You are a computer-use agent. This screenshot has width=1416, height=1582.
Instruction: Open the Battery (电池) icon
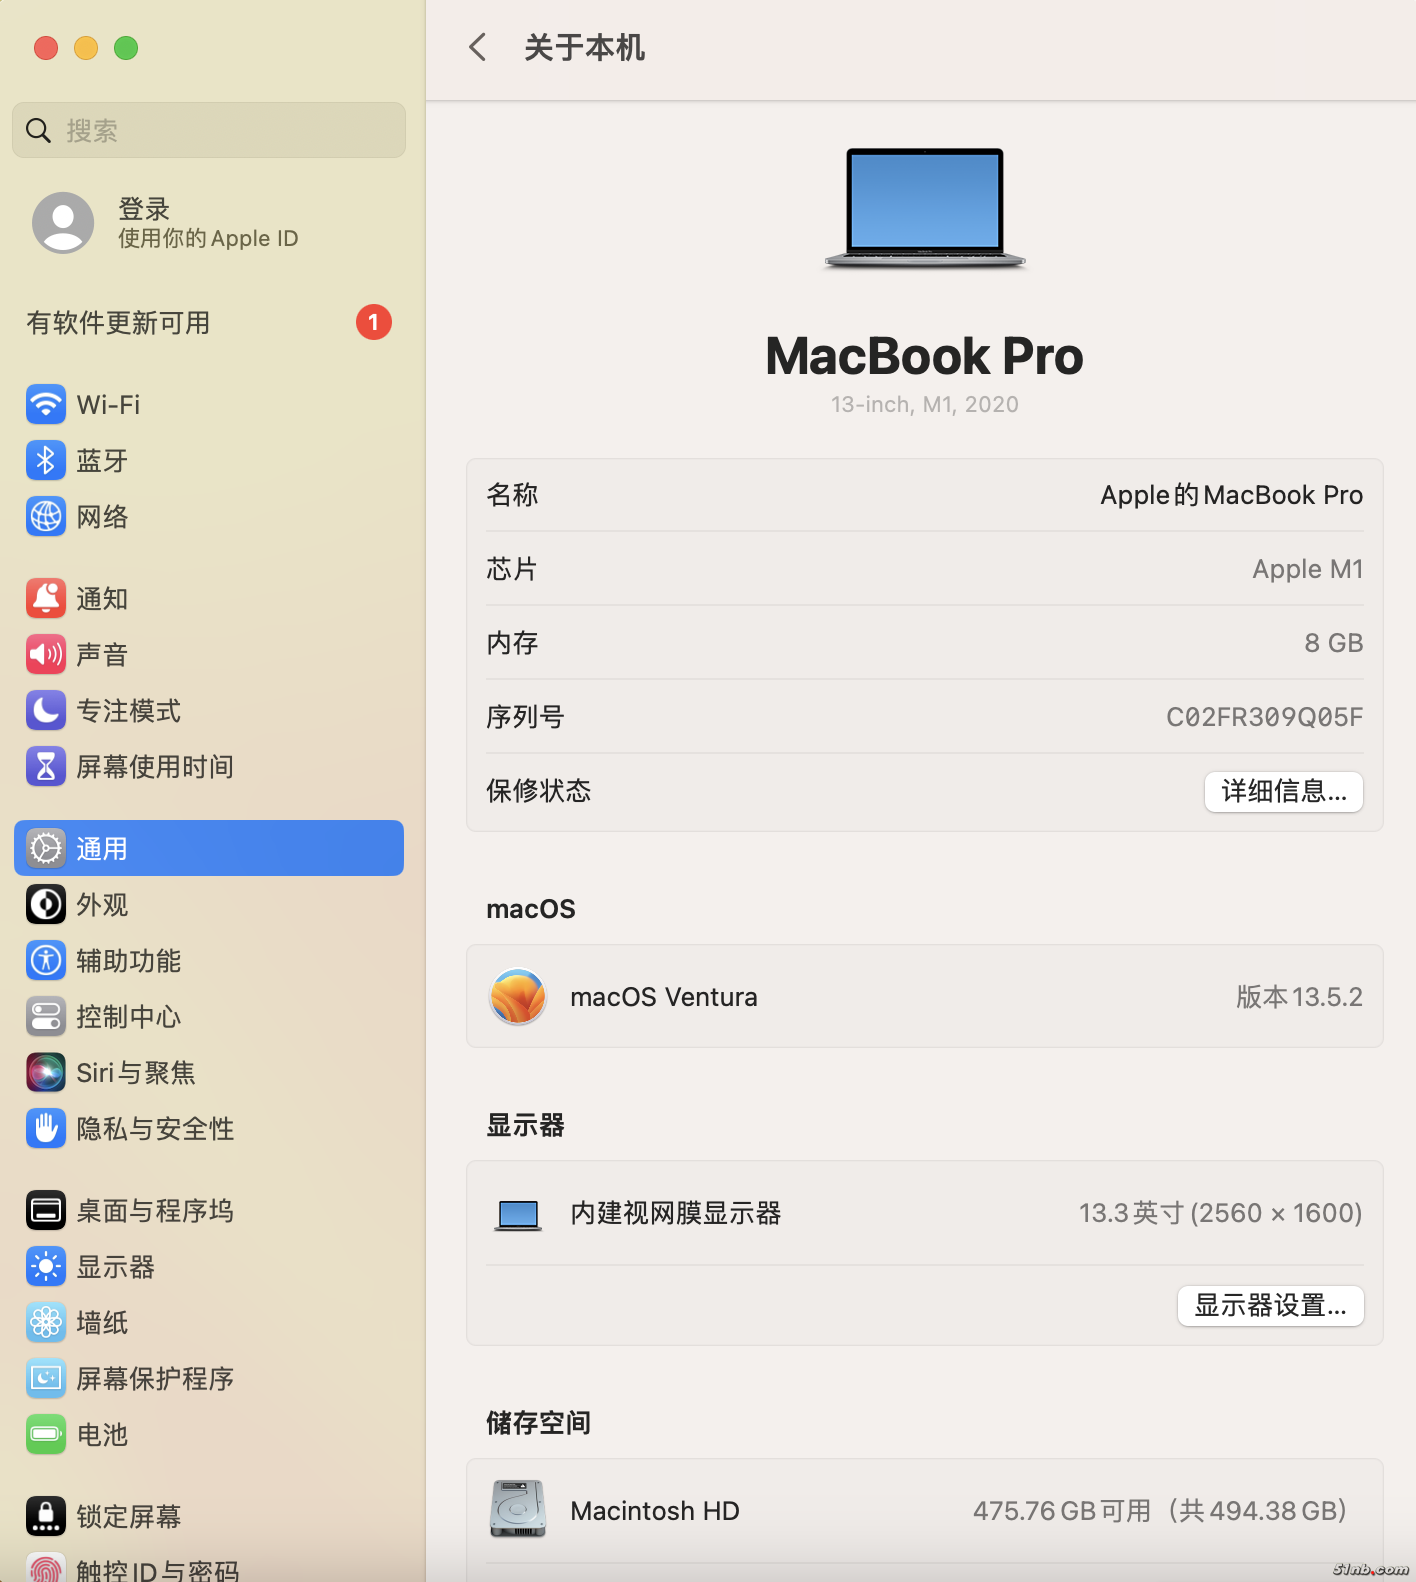46,1435
